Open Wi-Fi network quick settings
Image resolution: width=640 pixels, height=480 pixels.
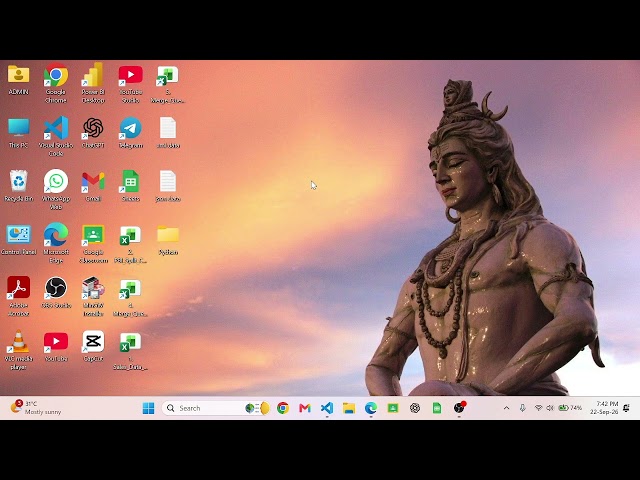coord(538,408)
